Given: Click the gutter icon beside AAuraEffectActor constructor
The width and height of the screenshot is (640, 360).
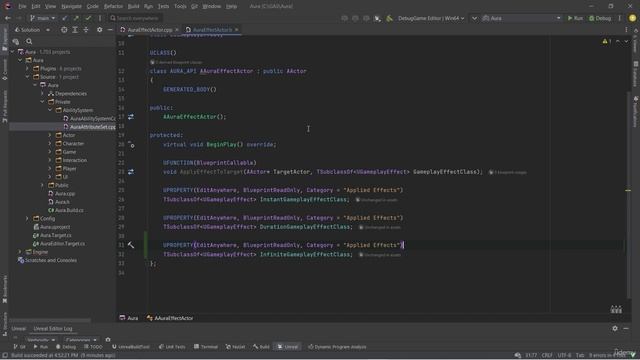Looking at the screenshot, I should 131,117.
